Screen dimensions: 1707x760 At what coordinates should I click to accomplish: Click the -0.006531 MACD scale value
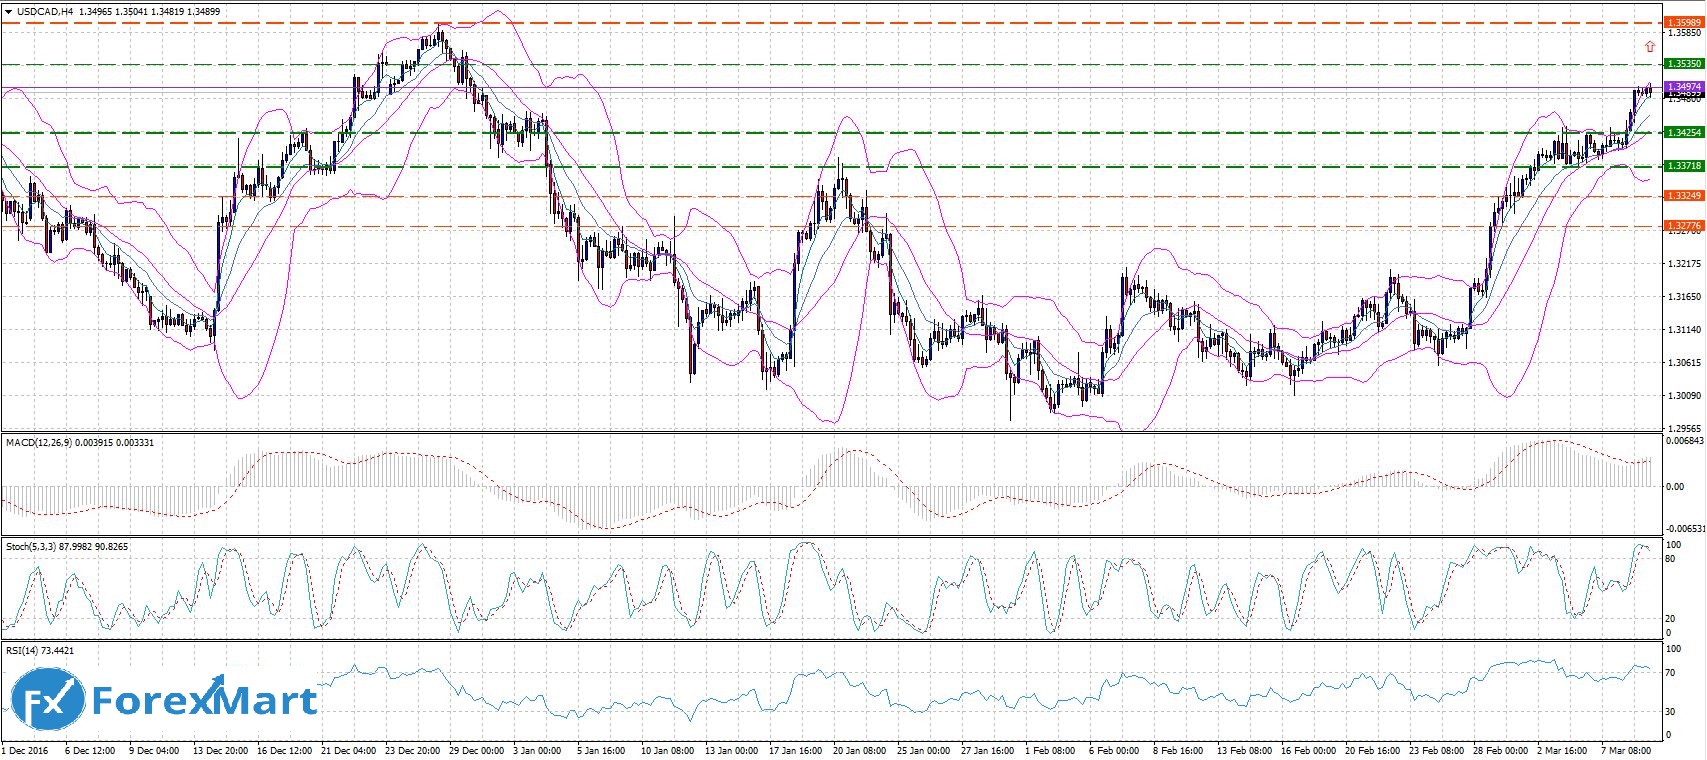[x=1684, y=528]
